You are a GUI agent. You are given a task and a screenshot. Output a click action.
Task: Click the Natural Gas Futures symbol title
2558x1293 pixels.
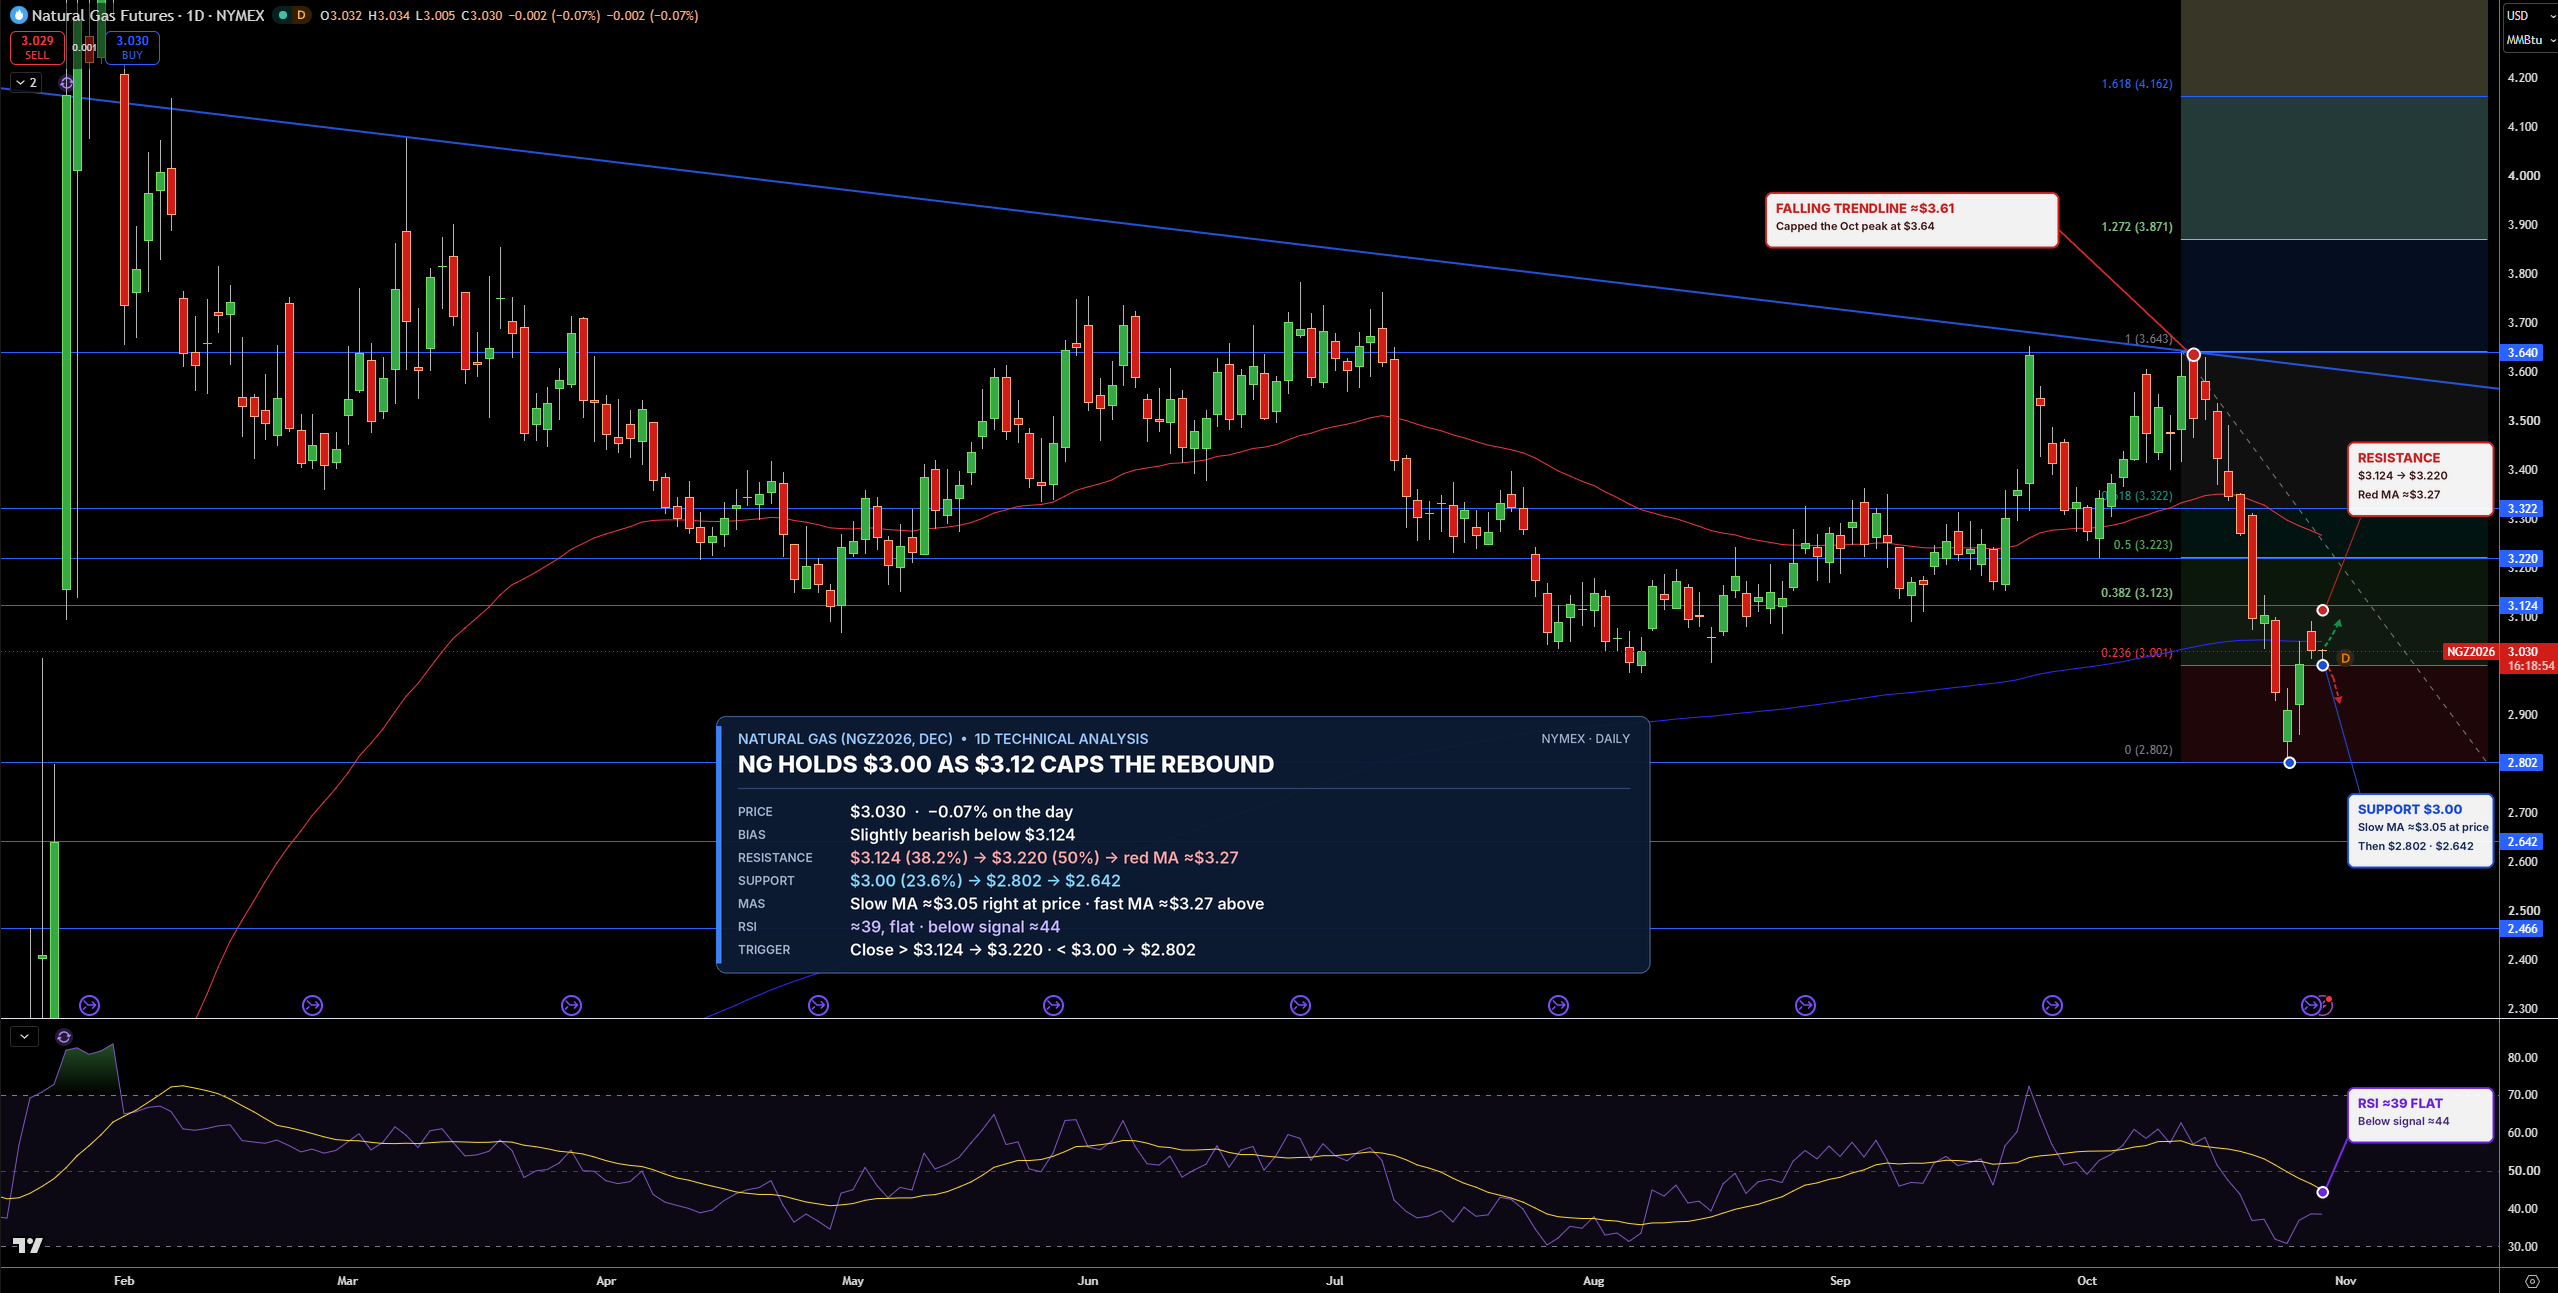click(x=148, y=15)
